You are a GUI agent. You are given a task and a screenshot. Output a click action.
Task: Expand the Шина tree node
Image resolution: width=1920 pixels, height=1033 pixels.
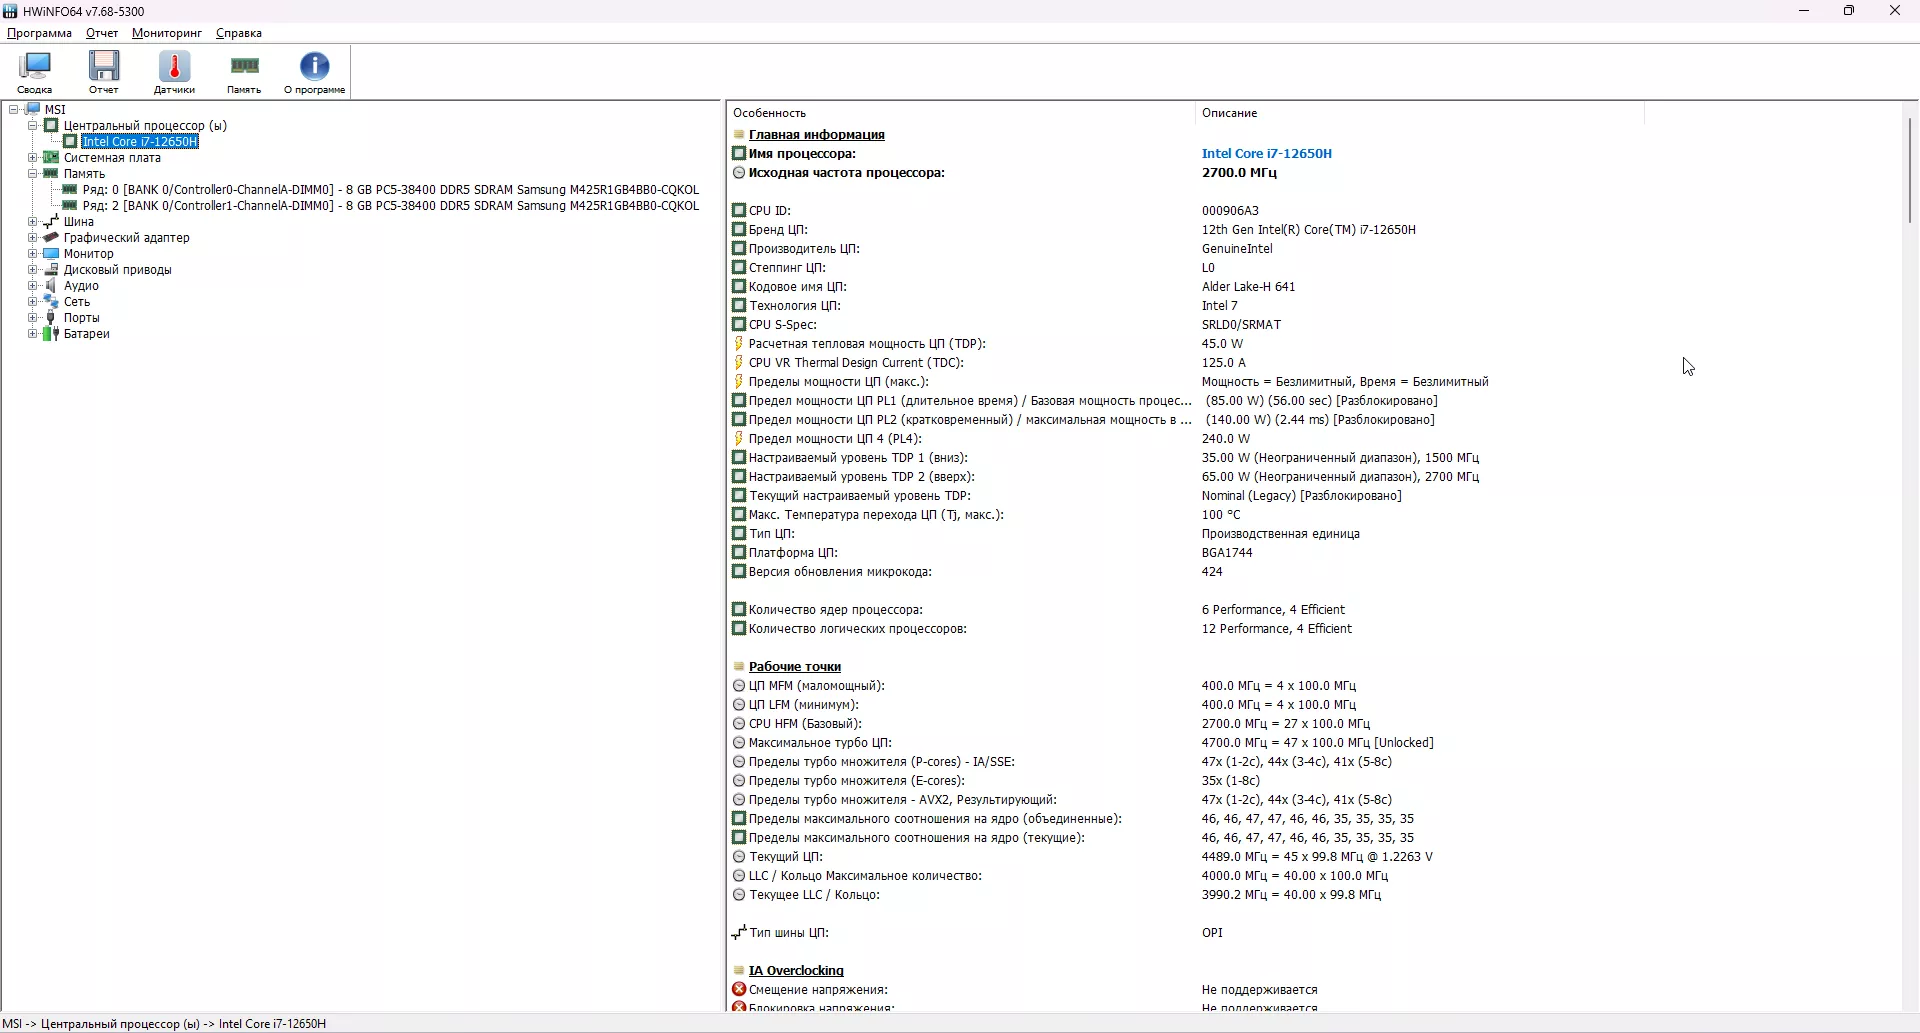click(32, 222)
